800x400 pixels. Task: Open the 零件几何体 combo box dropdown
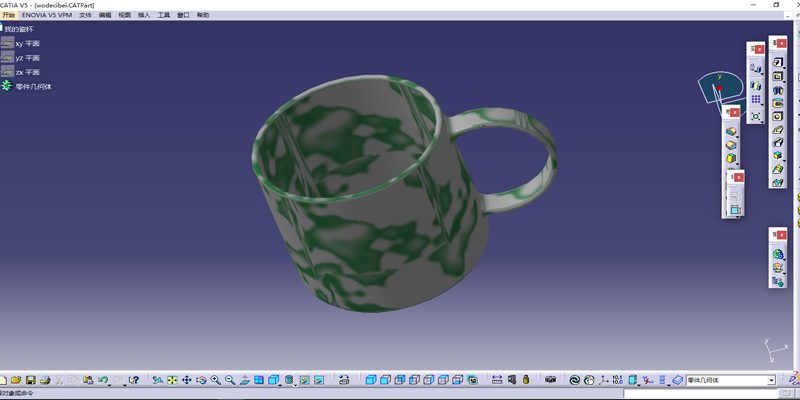[x=771, y=380]
